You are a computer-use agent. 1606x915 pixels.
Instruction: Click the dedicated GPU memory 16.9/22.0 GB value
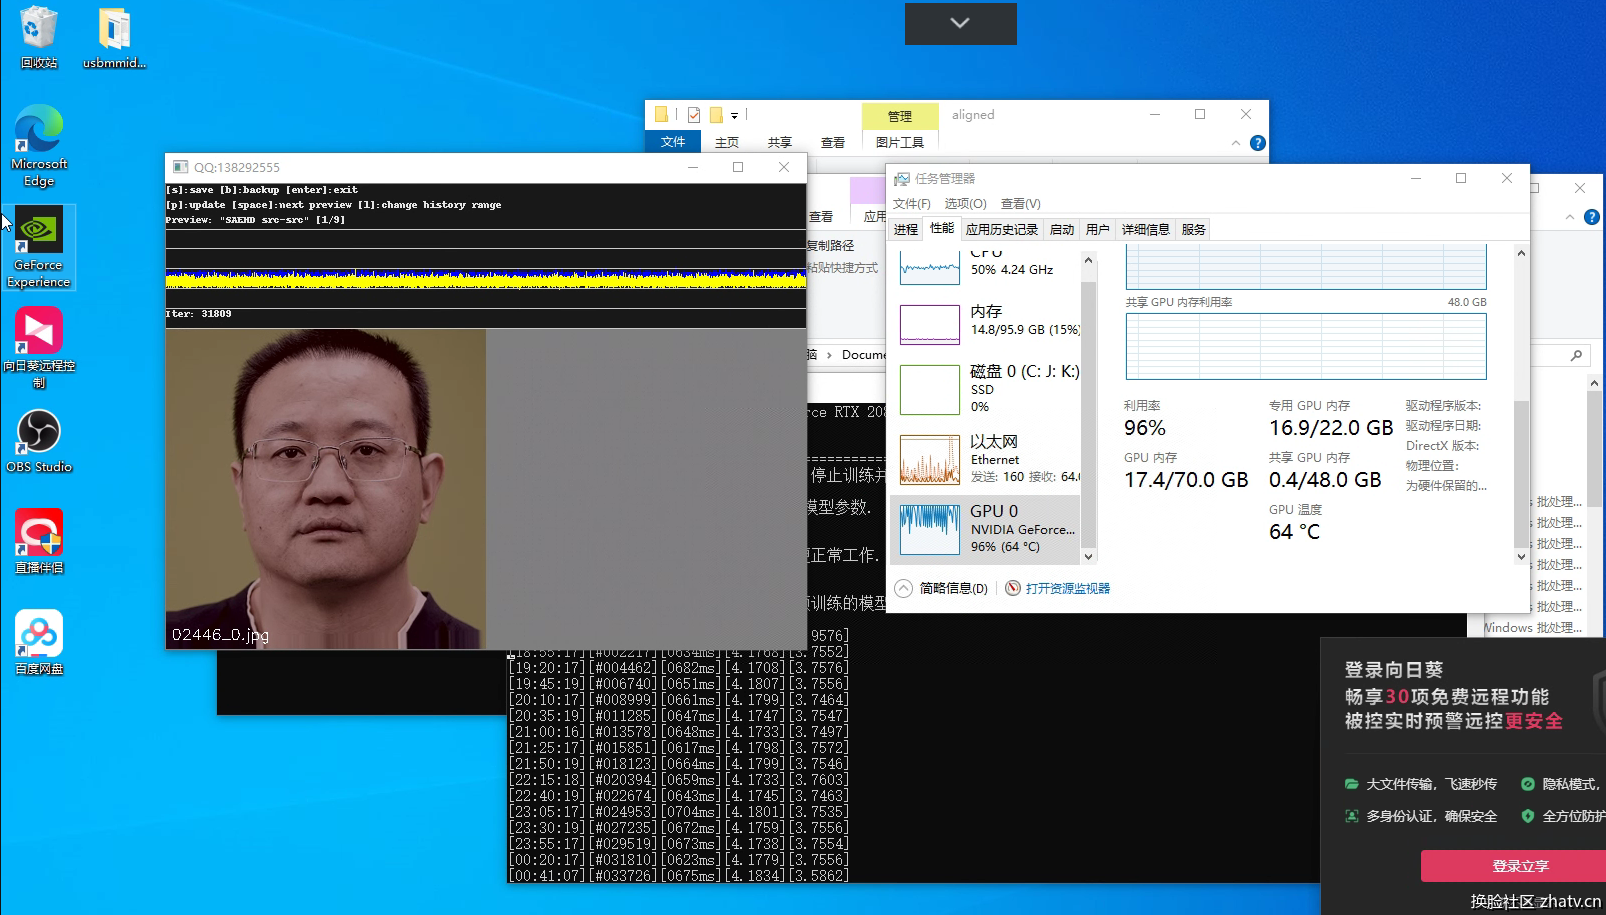click(x=1331, y=428)
